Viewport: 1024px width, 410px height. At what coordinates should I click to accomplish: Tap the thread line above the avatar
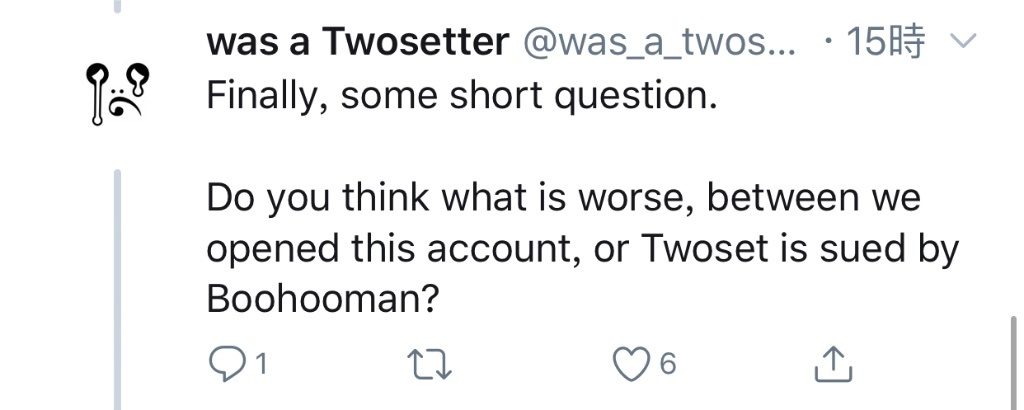pyautogui.click(x=118, y=7)
